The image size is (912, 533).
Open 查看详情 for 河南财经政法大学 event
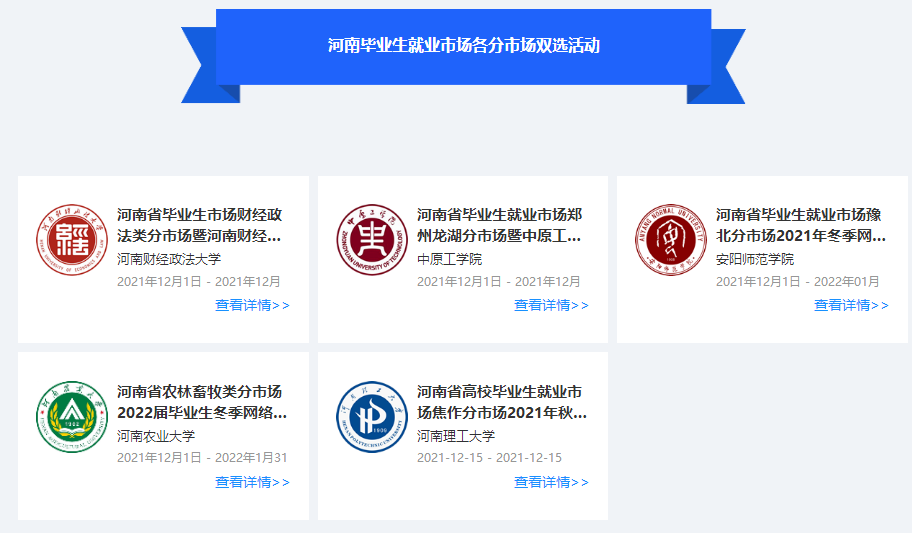pos(252,305)
